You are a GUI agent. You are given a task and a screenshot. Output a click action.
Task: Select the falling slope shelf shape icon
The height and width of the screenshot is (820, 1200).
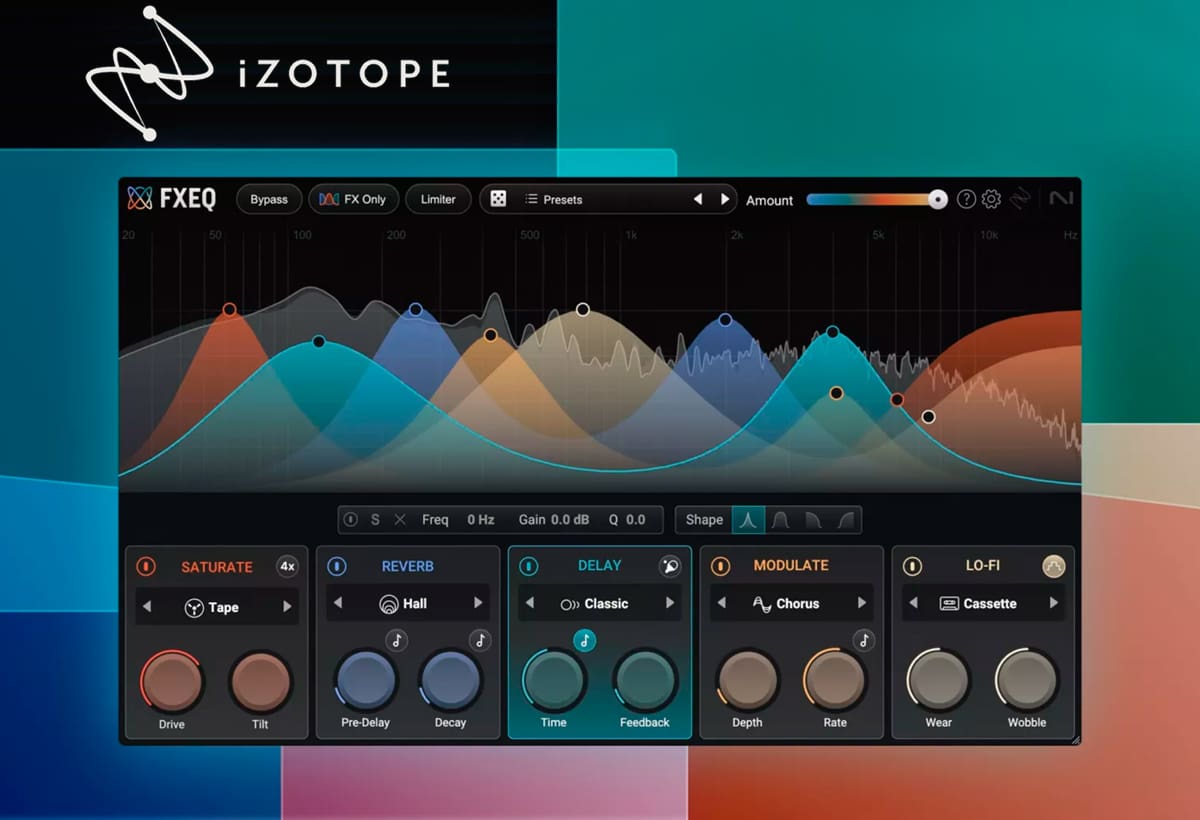tap(813, 520)
